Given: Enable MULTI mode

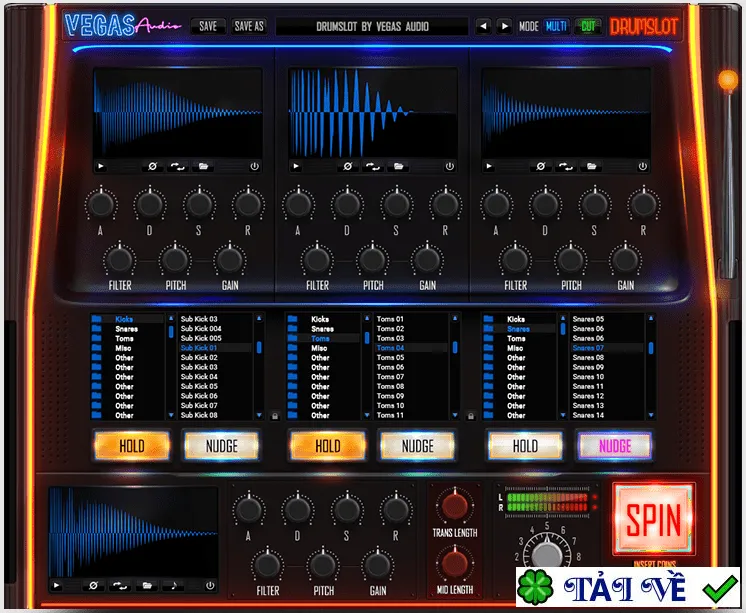Looking at the screenshot, I should point(556,26).
